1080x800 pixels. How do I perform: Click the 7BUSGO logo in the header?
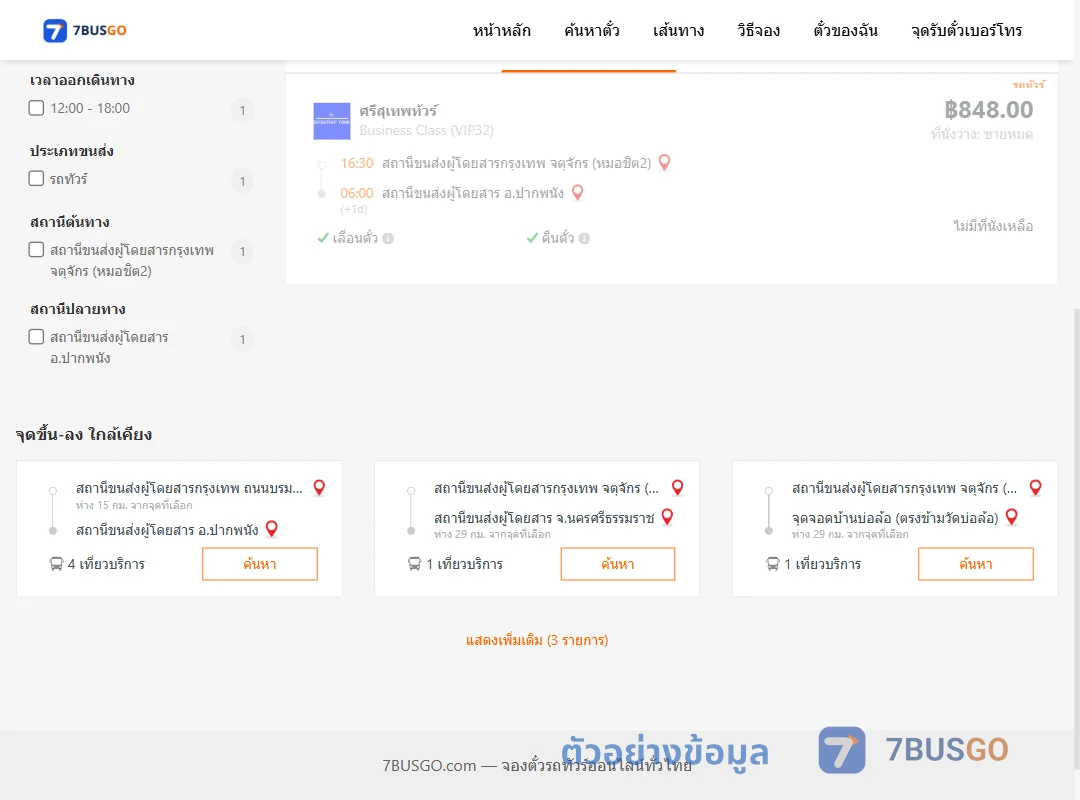85,30
